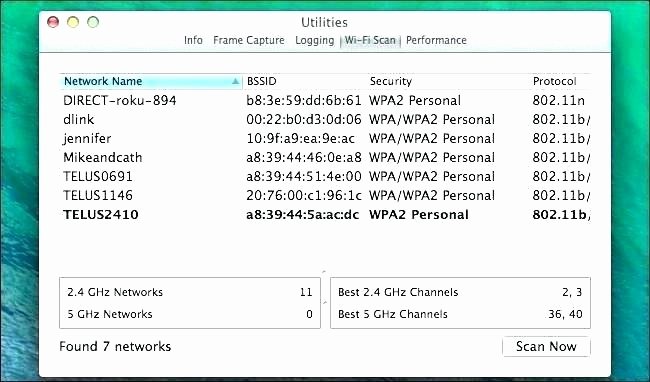Select the Mikeandcath network row

tap(325, 158)
